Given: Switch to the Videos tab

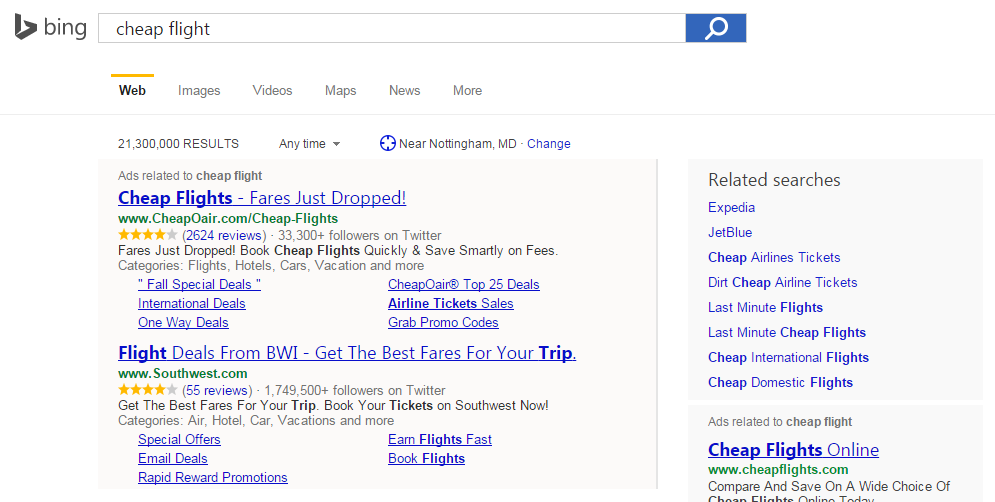Looking at the screenshot, I should coord(272,91).
